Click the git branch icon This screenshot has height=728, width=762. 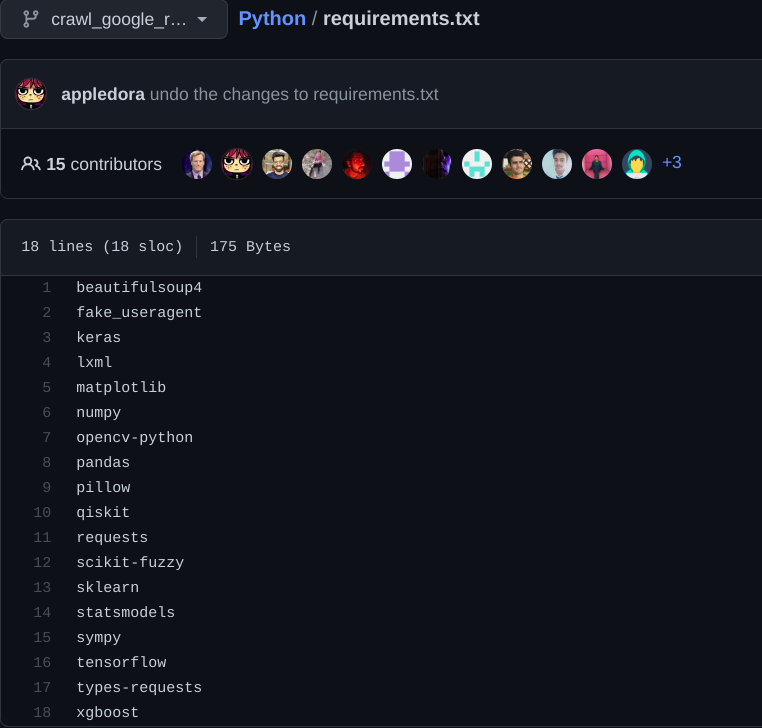tap(31, 19)
